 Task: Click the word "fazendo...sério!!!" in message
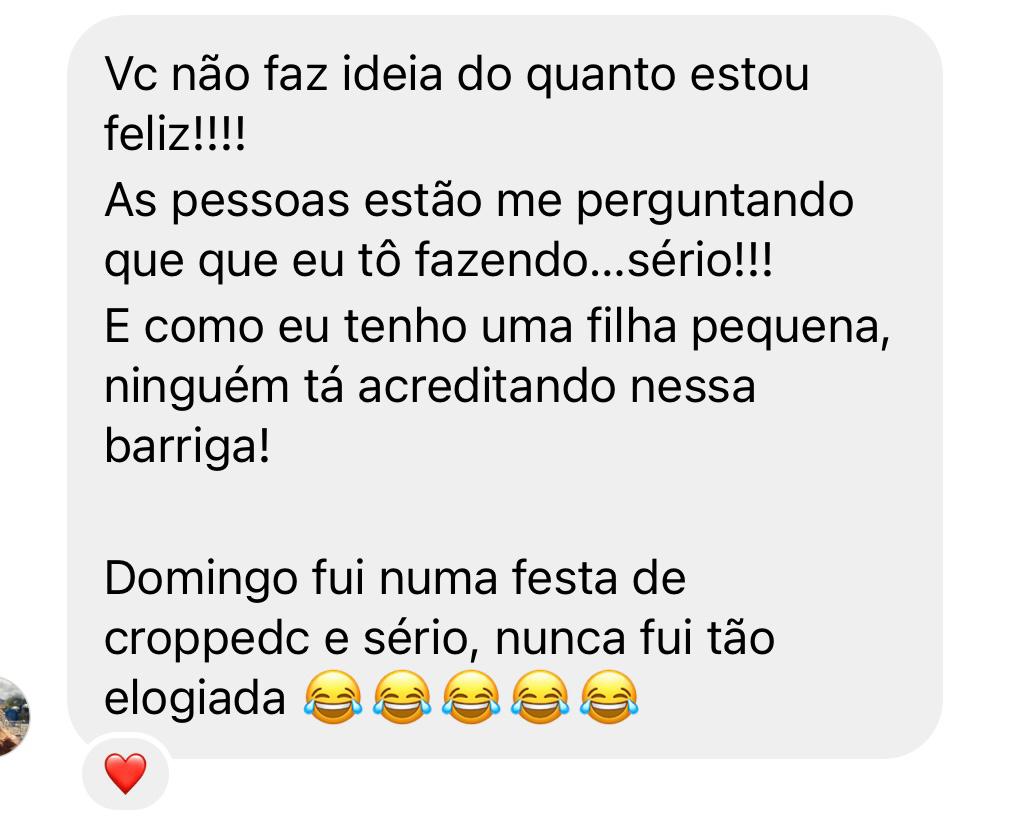click(594, 261)
